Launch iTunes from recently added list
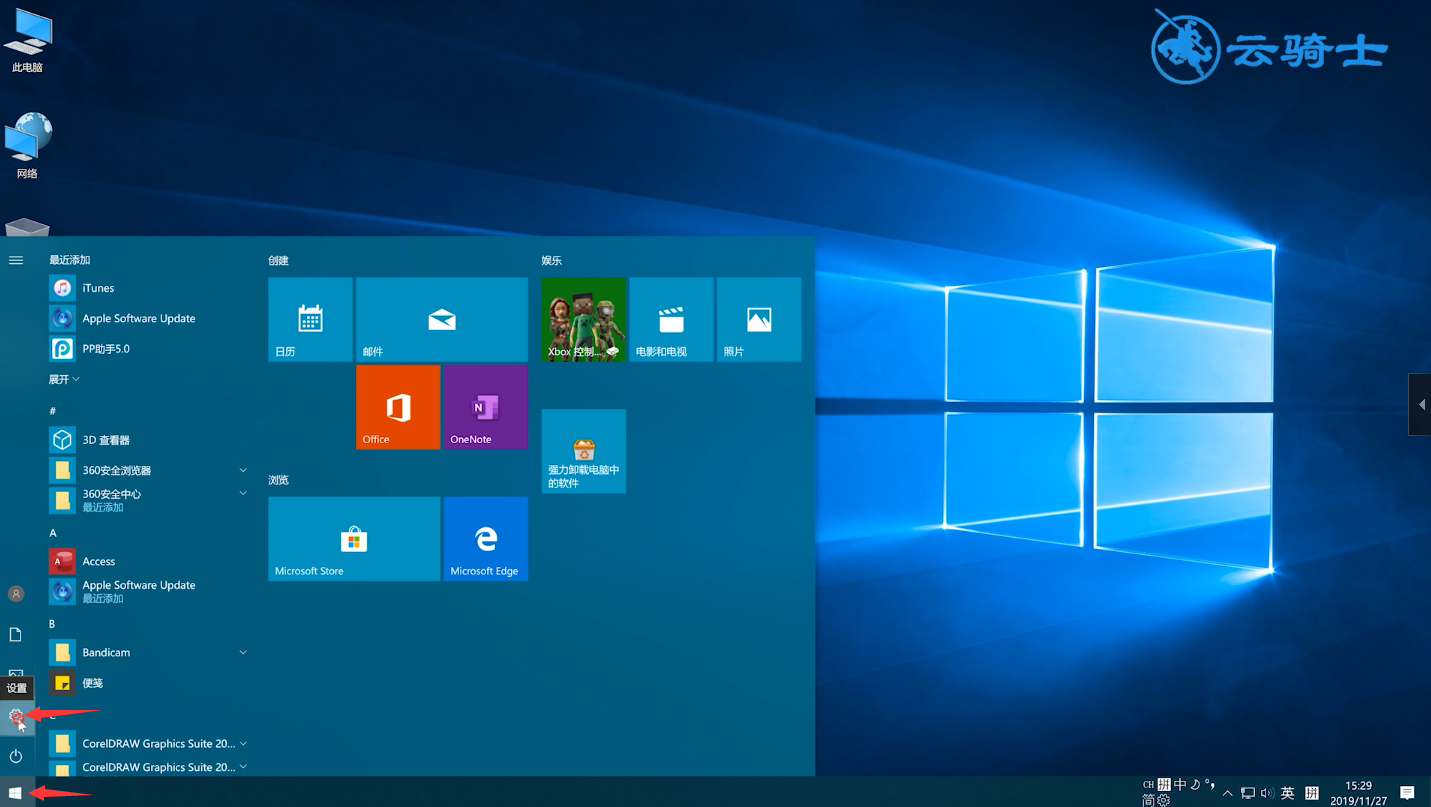 click(x=148, y=288)
